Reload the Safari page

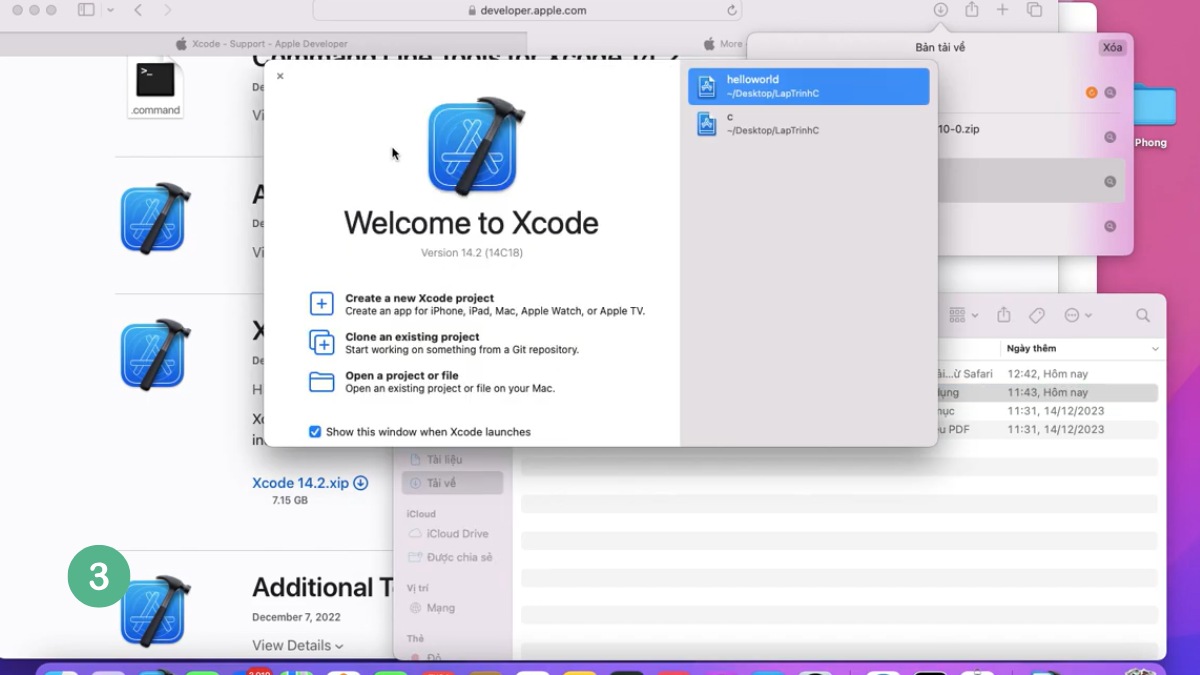pyautogui.click(x=732, y=10)
